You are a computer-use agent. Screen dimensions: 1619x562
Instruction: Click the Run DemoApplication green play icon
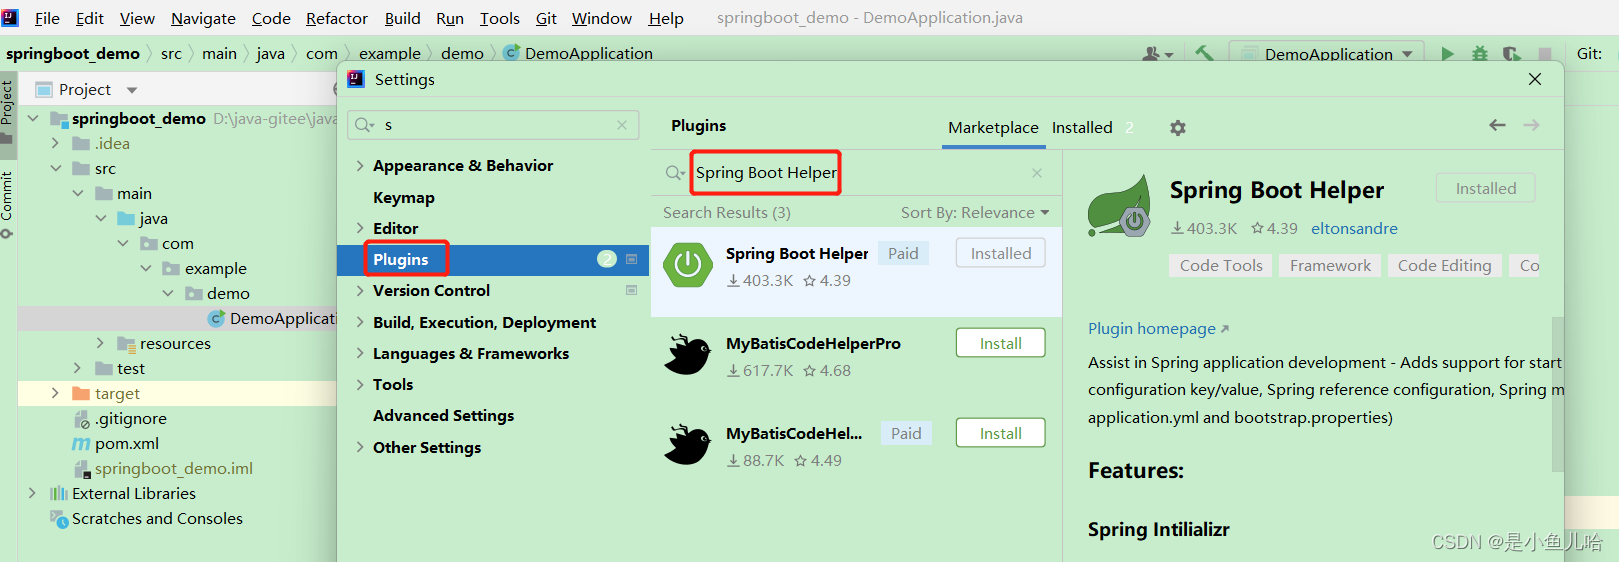tap(1447, 54)
